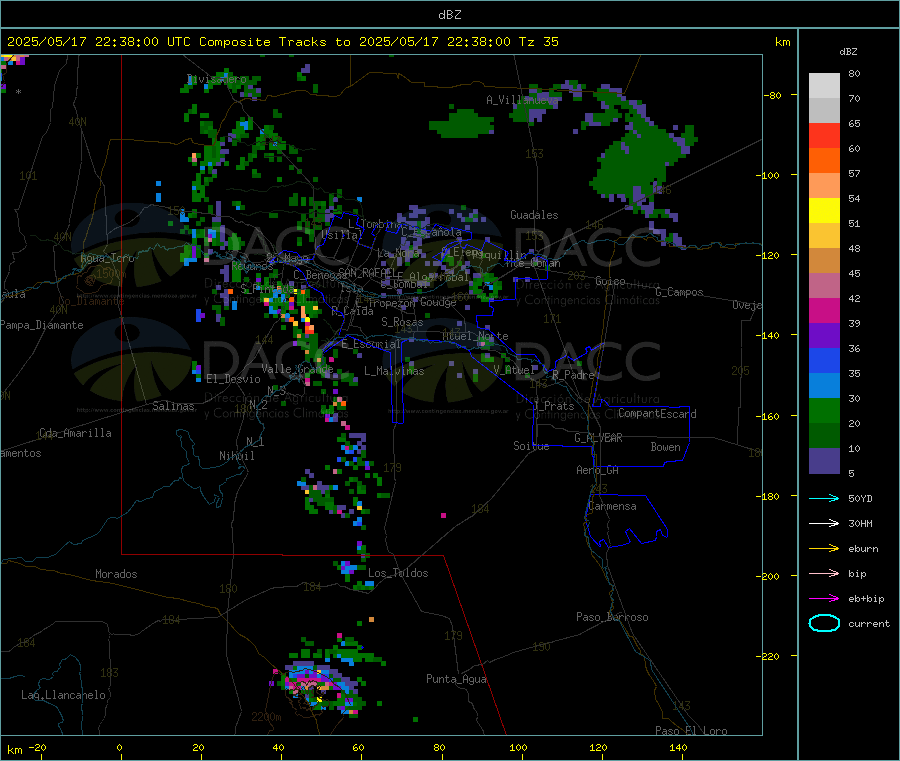
Task: Pick the 36 dBZ blue color swatch
Action: pyautogui.click(x=824, y=360)
